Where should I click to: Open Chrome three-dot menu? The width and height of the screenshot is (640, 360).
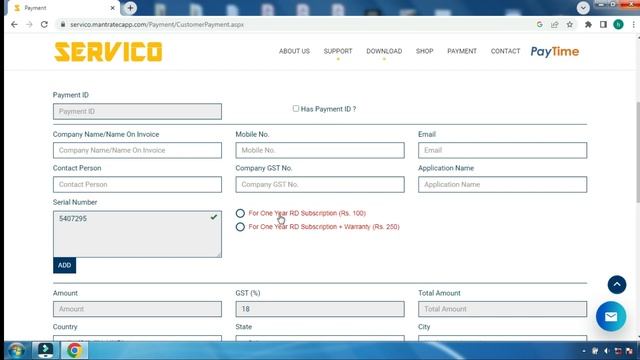(633, 24)
